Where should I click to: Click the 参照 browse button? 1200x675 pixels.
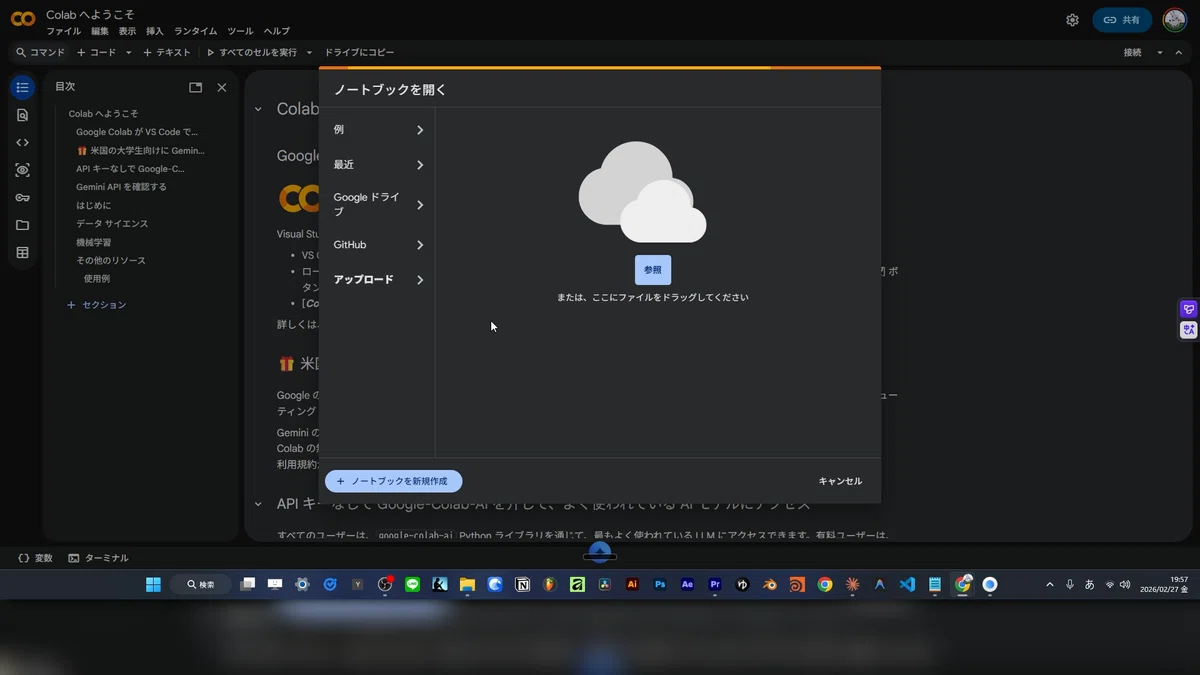653,270
